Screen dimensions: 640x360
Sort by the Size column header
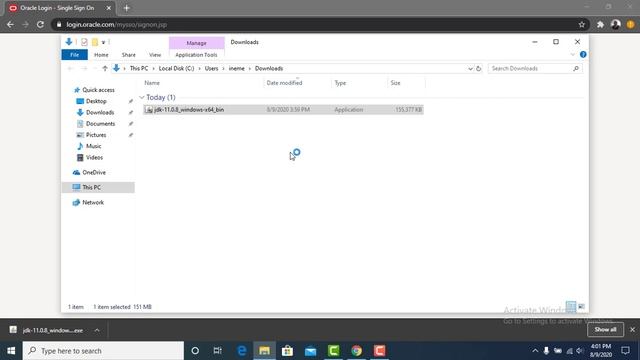pos(396,83)
